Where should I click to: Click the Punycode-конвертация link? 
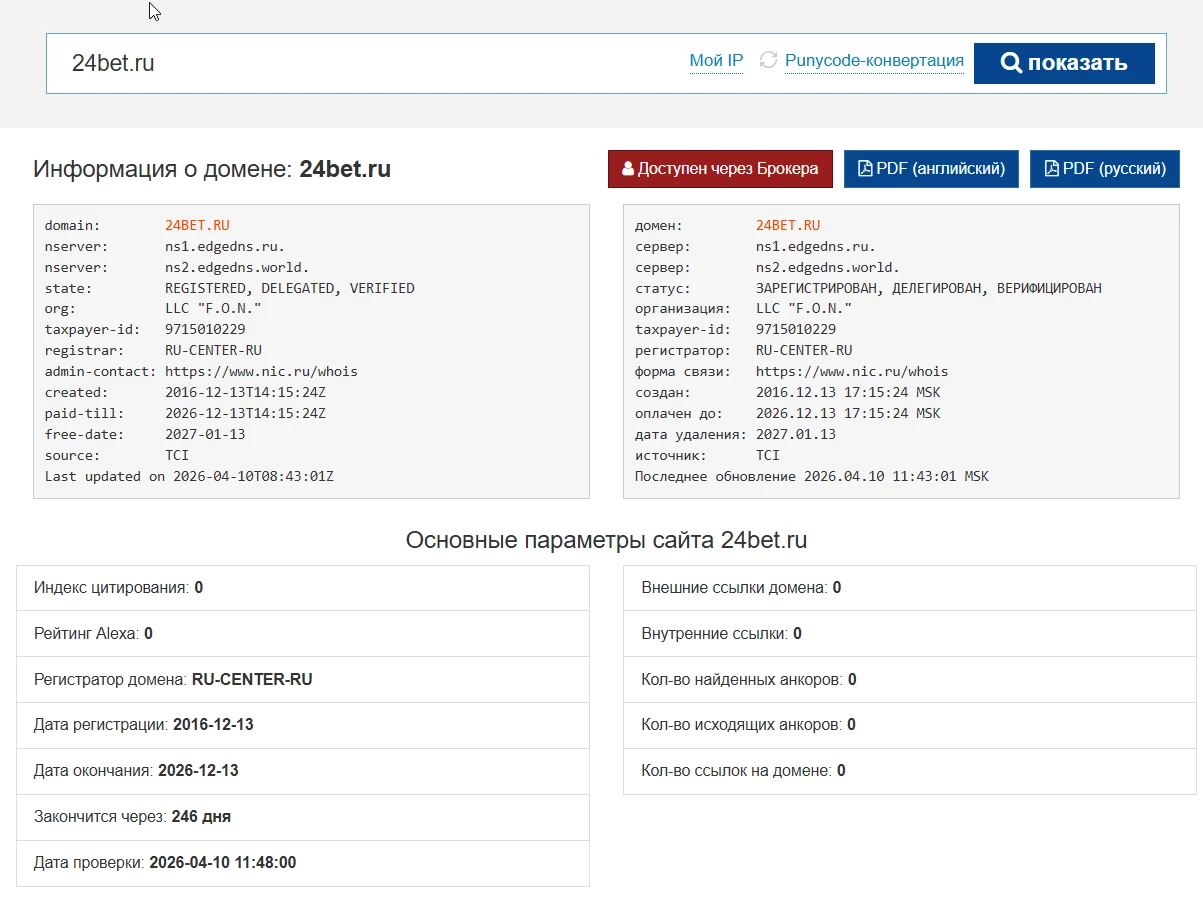click(x=875, y=60)
